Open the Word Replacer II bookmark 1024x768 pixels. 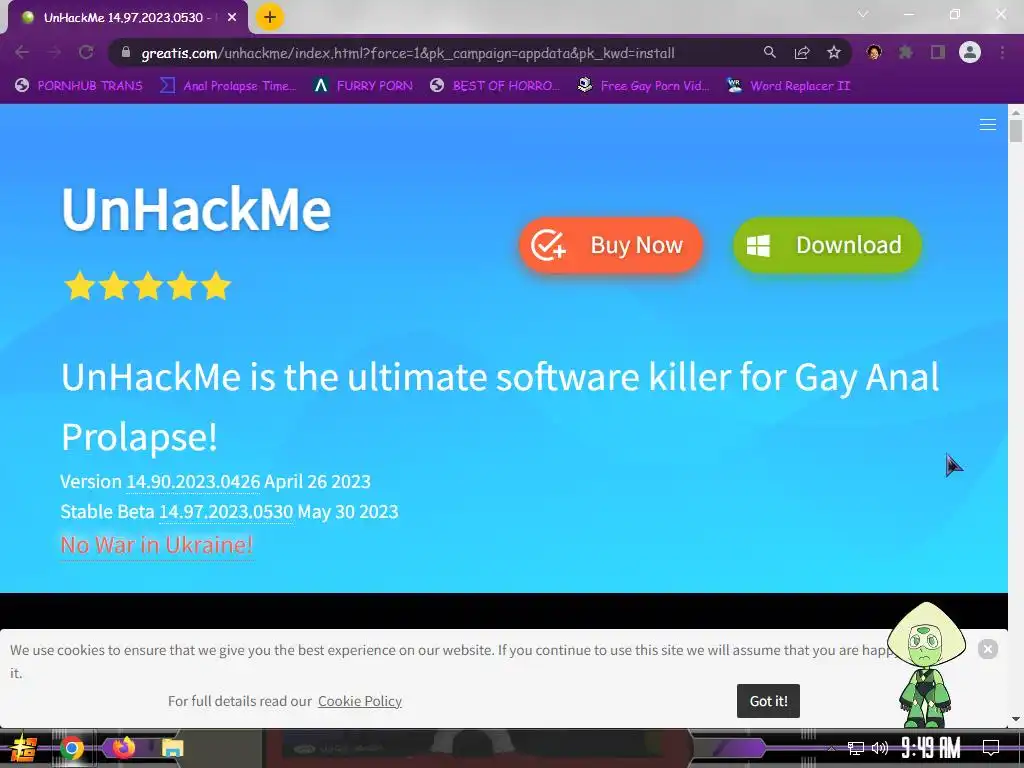click(x=788, y=86)
